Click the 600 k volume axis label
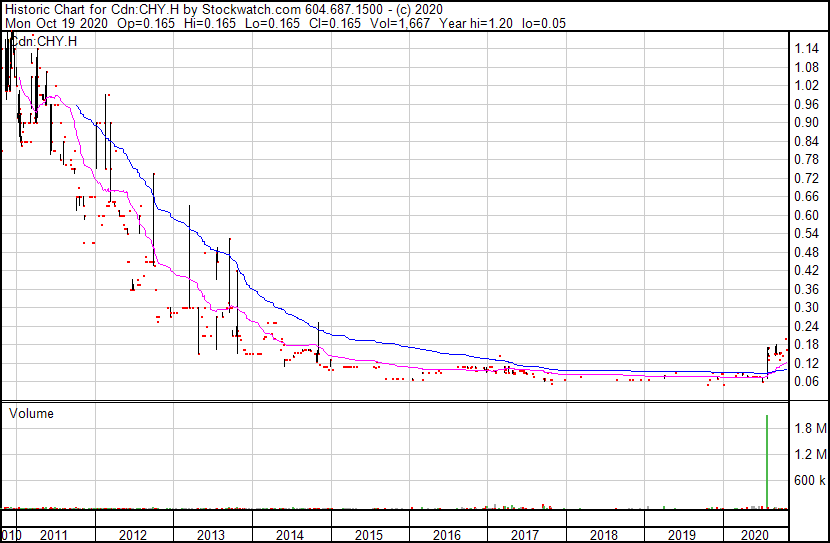 (x=809, y=481)
